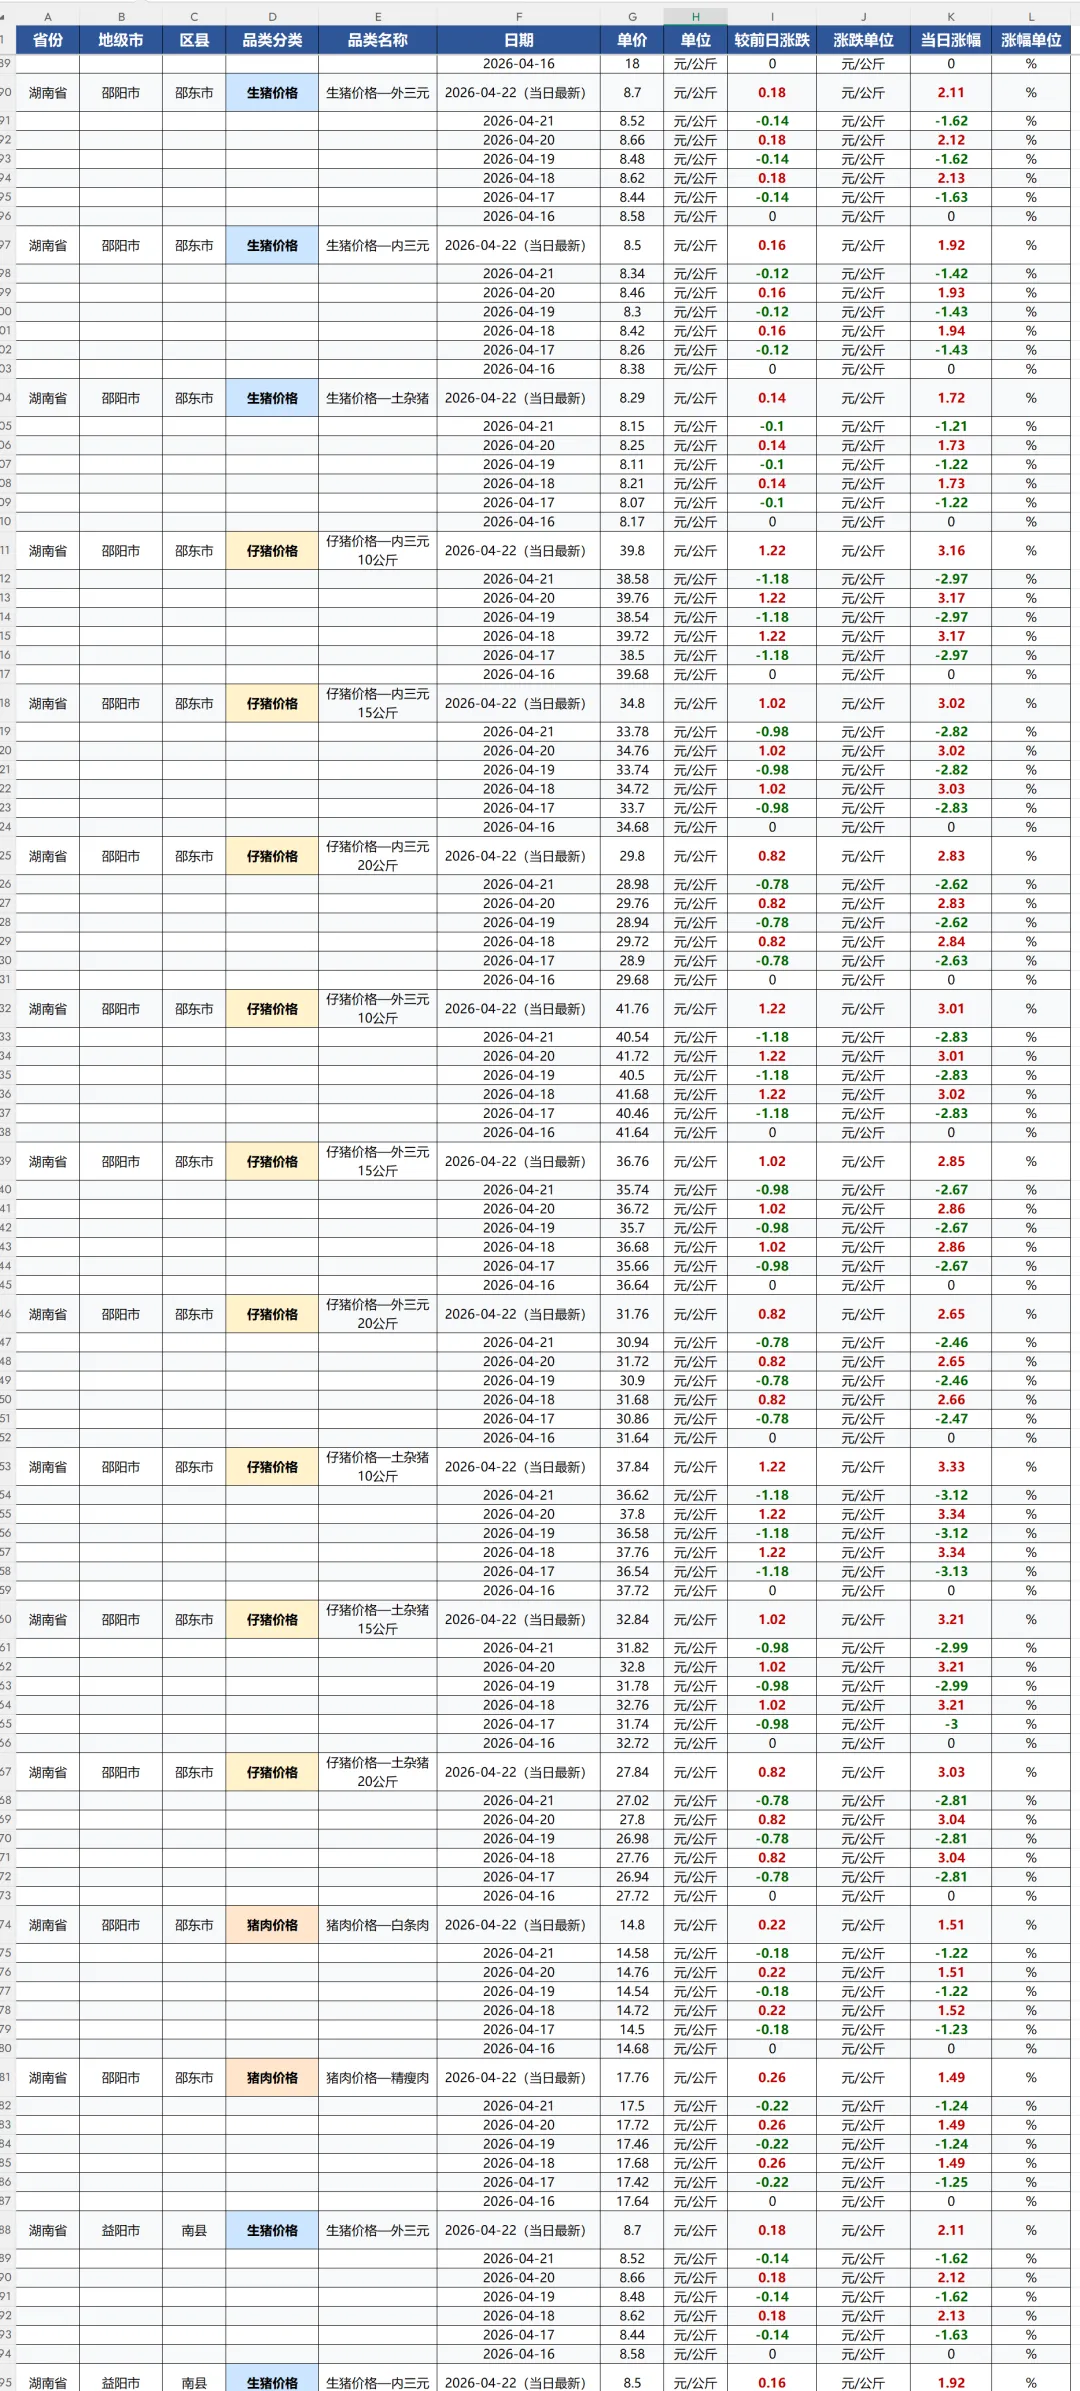Click the 仔猪价格 category cell in the 内三元 10公斤 row
The image size is (1080, 2391).
[272, 551]
